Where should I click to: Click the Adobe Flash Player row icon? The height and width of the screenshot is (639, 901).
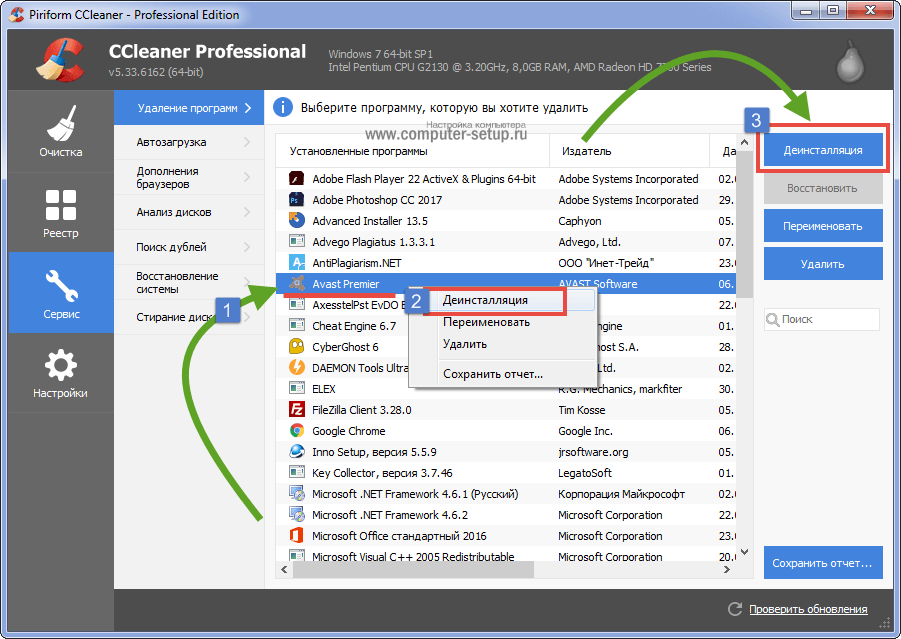[297, 179]
